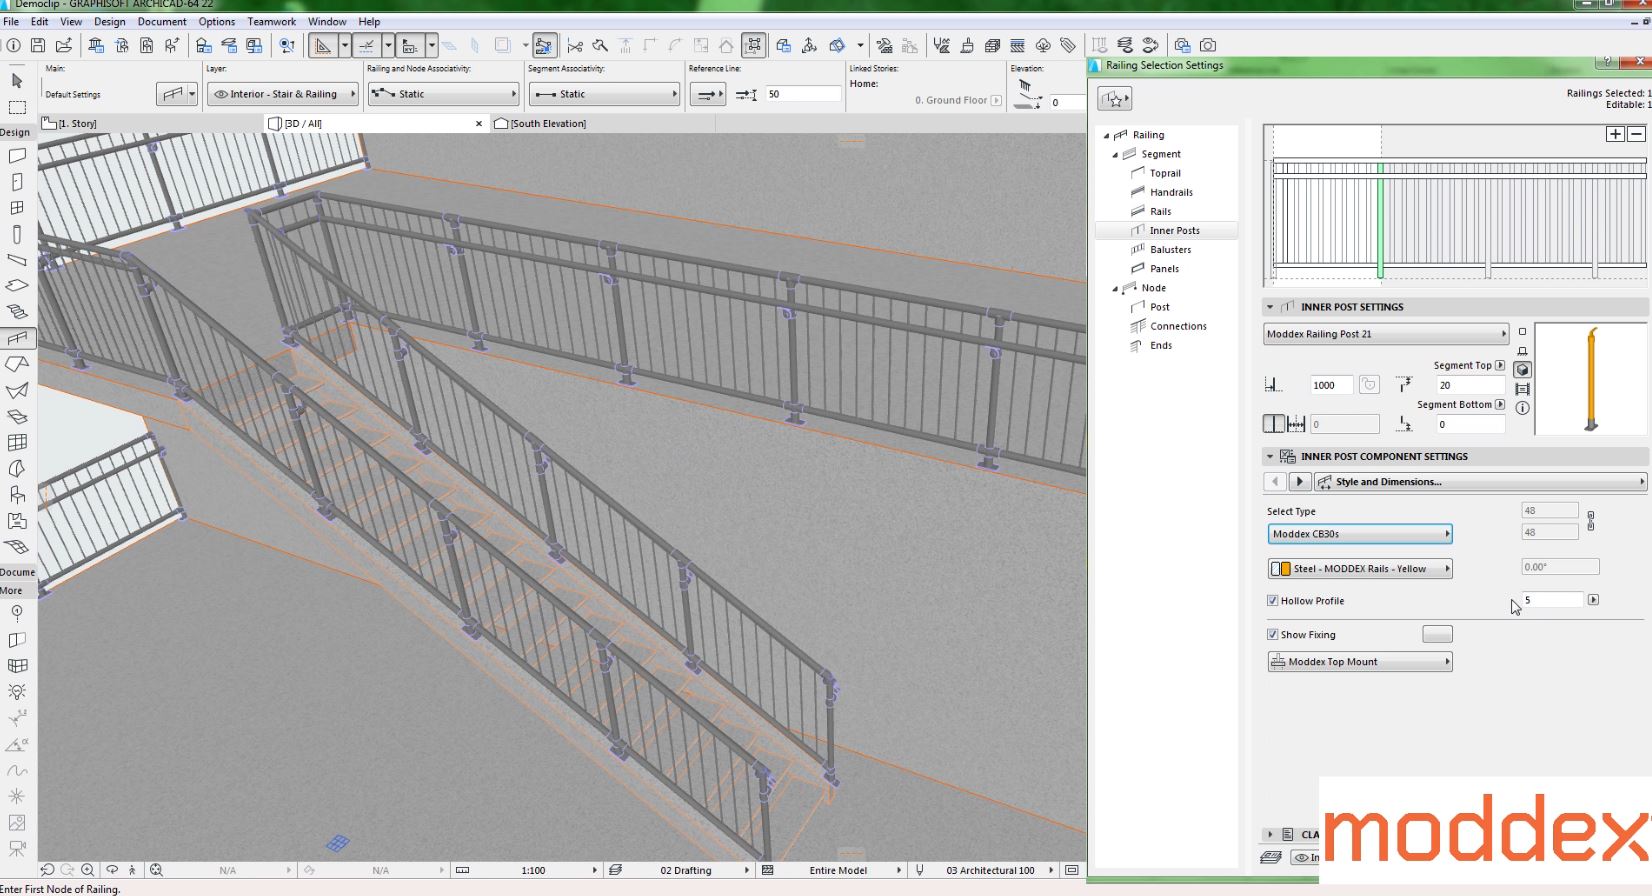
Task: Select Connections in the railing tree
Action: tap(1178, 326)
